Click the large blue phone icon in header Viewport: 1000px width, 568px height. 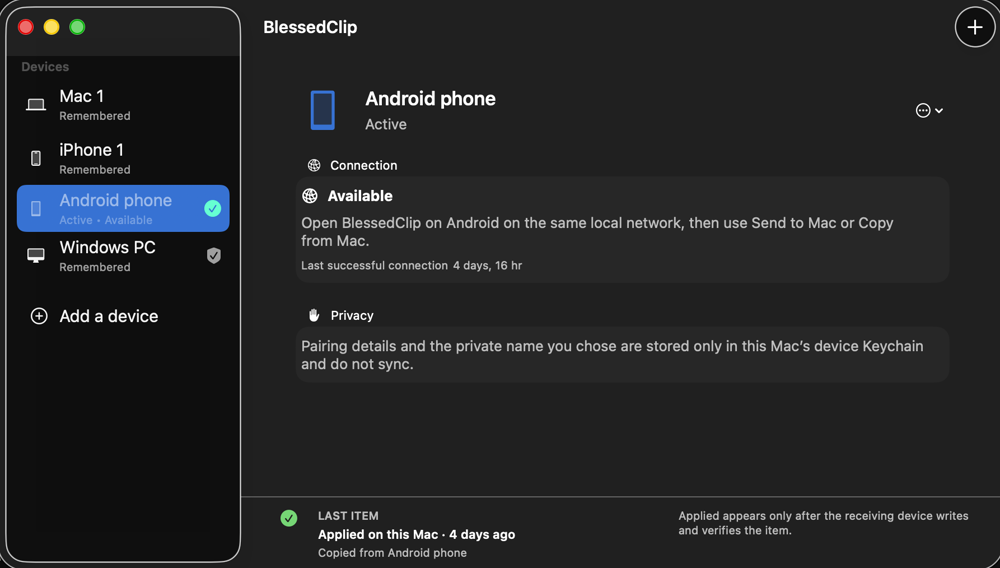tap(323, 110)
